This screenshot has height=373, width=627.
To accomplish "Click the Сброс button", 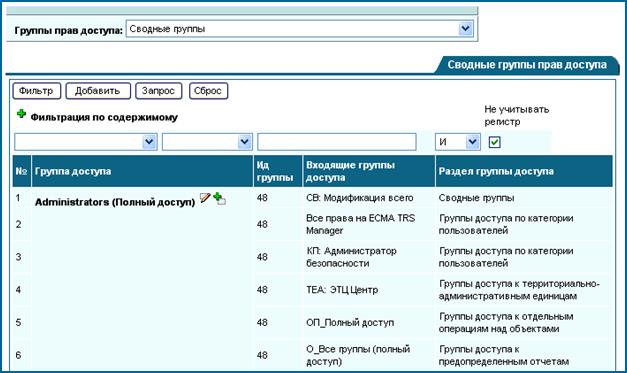I will 208,91.
